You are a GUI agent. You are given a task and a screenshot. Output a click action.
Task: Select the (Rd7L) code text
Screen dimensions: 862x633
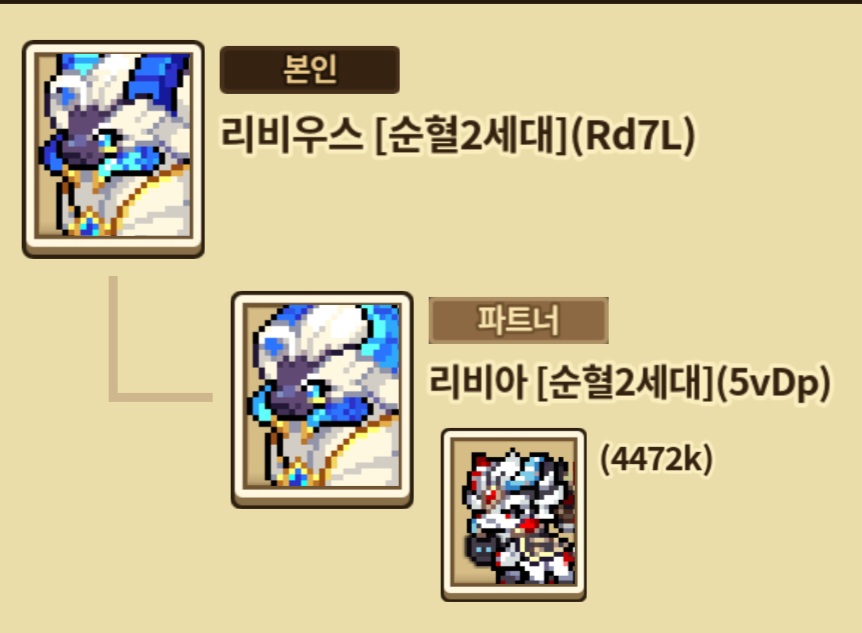pos(633,135)
